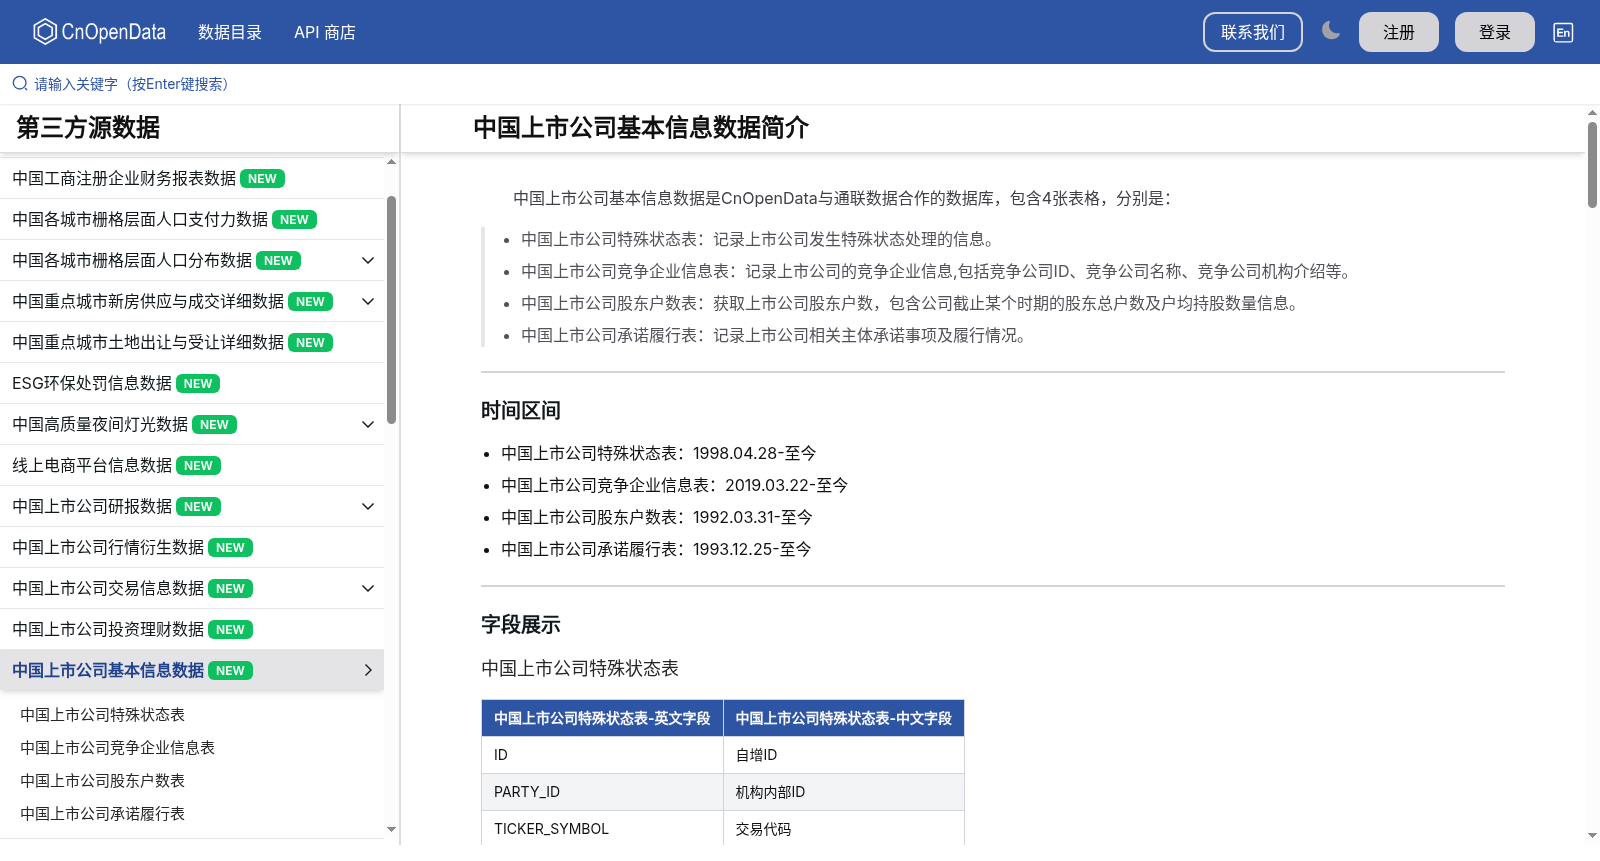Screen dimensions: 1600x861
Task: Click the CnOpenData logo
Action: [99, 32]
